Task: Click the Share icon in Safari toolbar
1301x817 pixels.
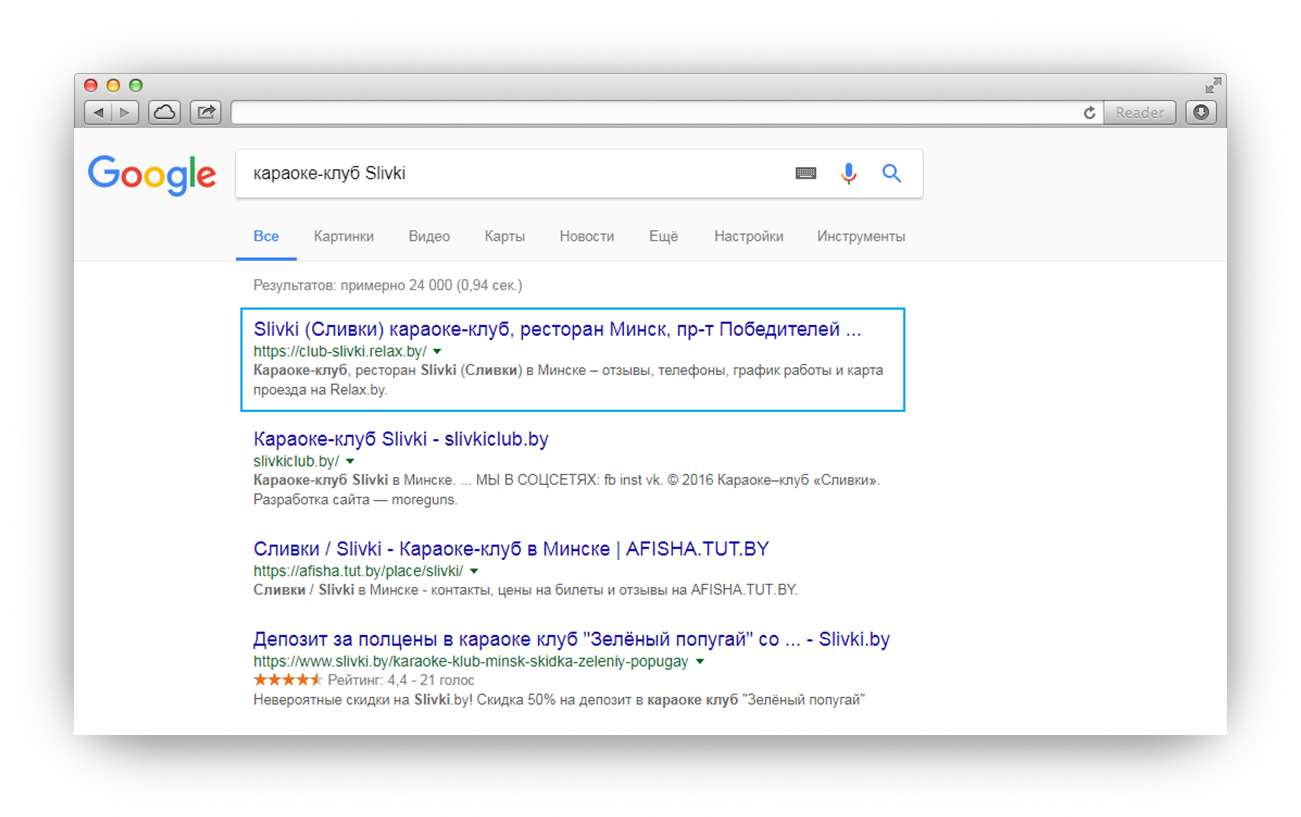Action: 206,112
